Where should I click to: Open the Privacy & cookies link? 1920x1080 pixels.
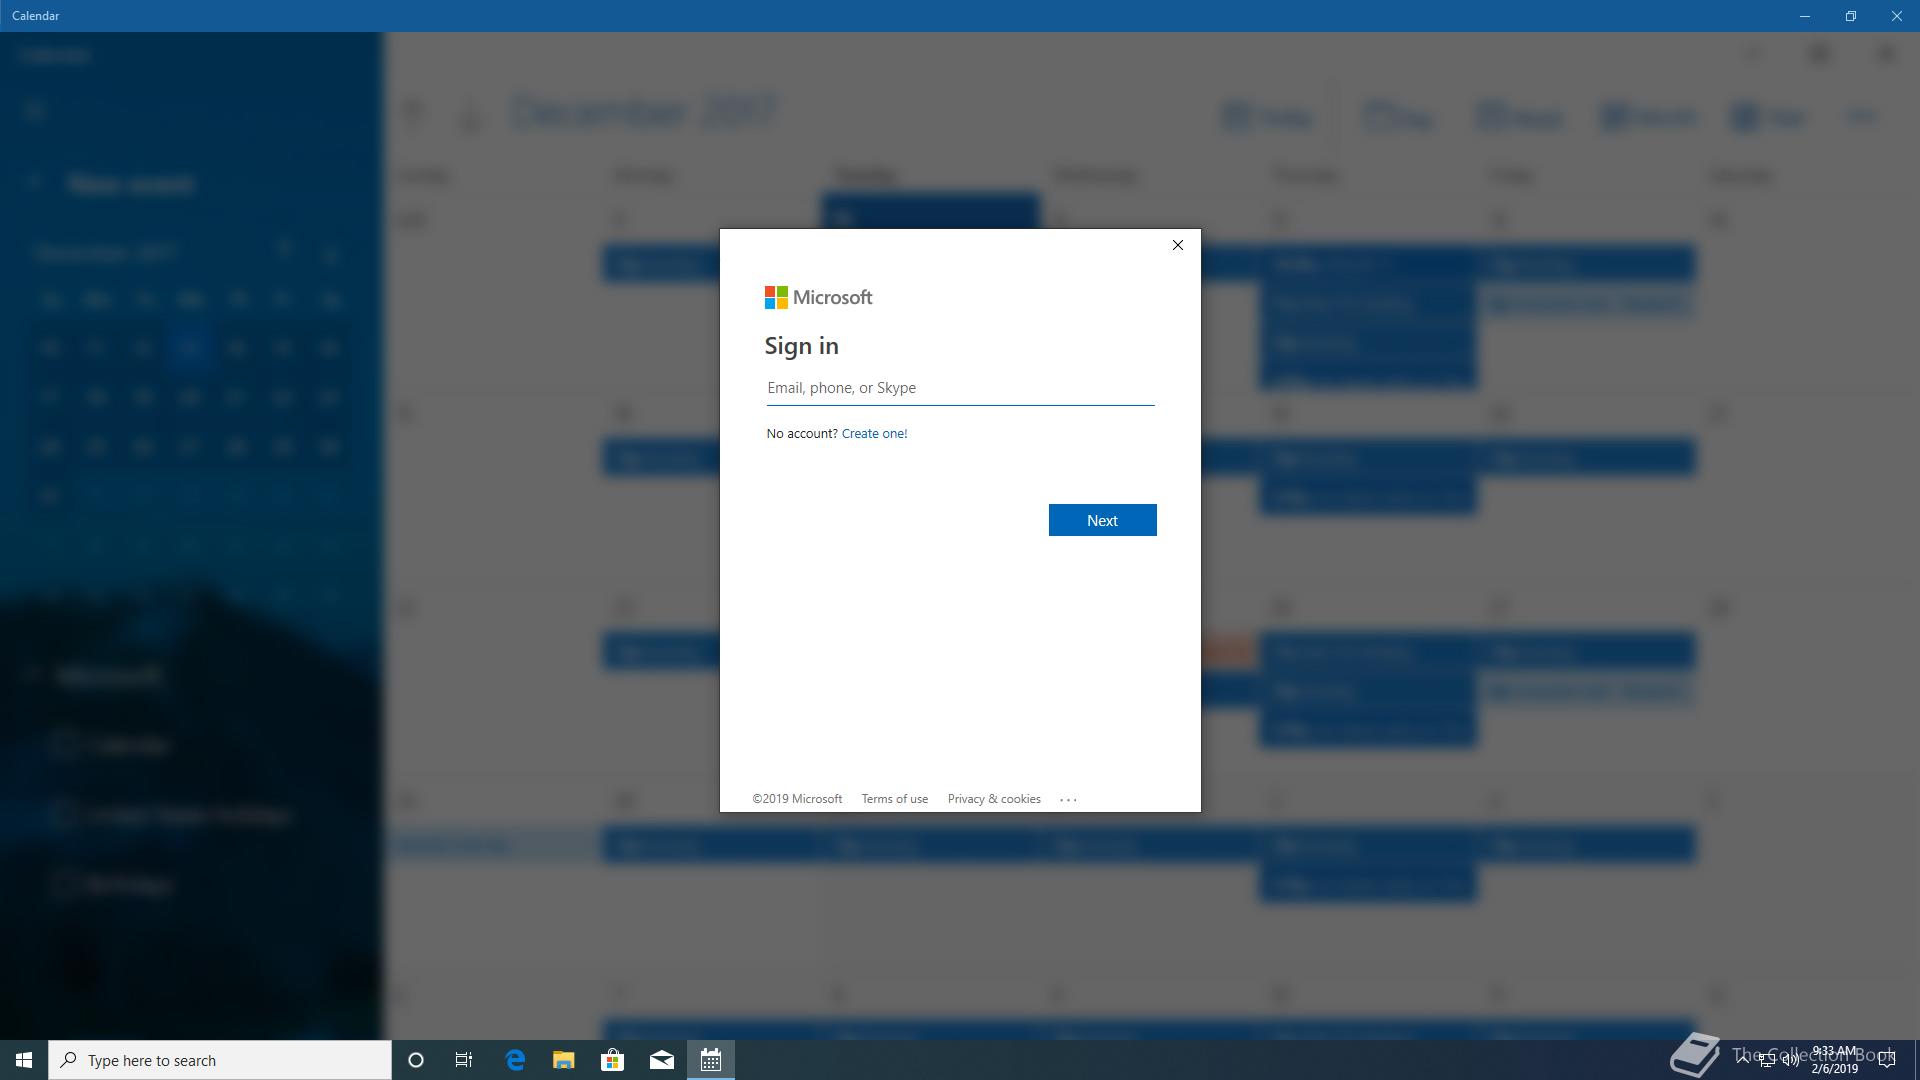(x=993, y=799)
